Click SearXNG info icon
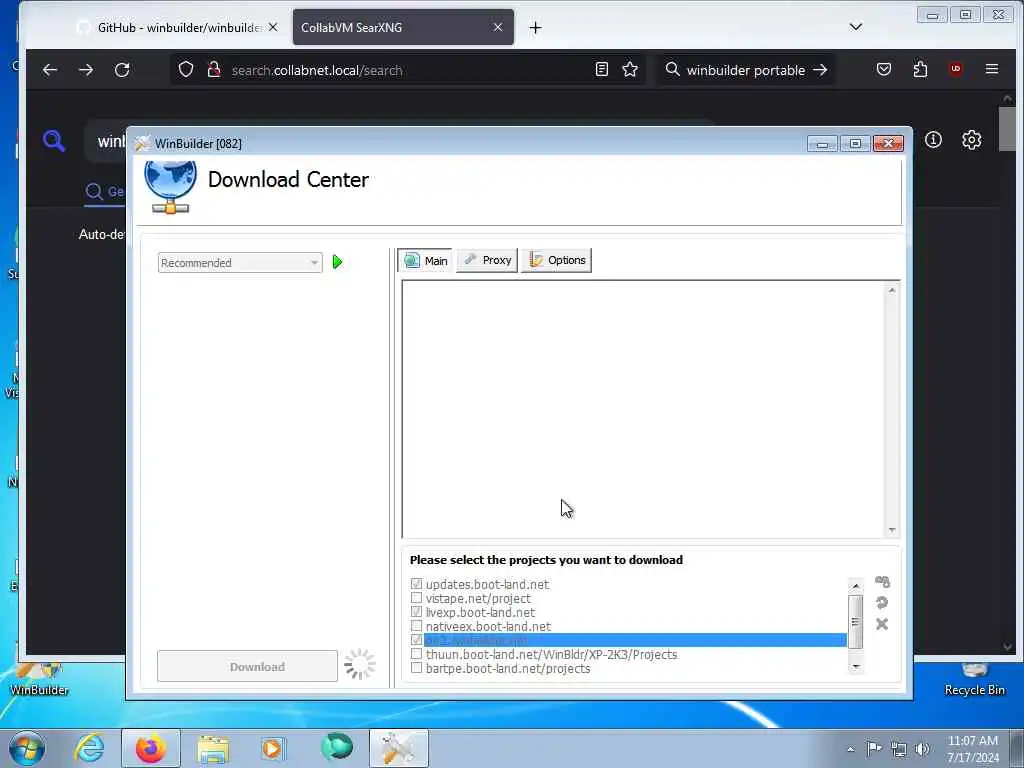The image size is (1024, 768). click(x=933, y=139)
